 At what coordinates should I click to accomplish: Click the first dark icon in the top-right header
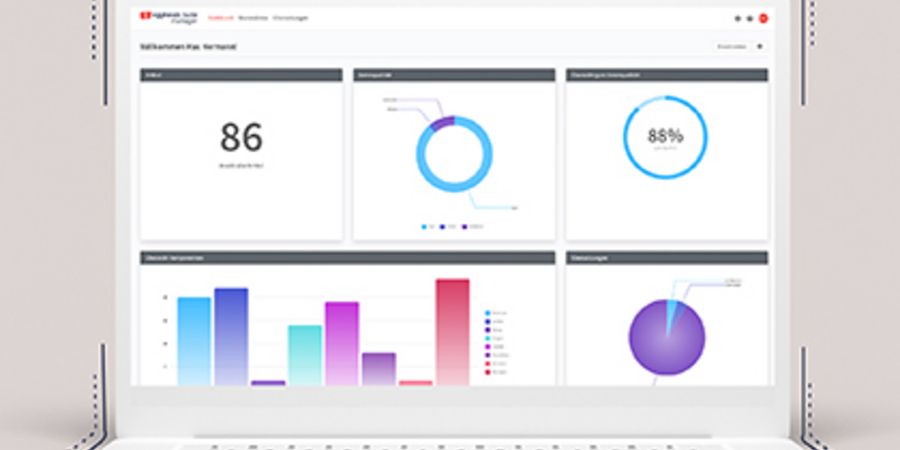tap(738, 18)
